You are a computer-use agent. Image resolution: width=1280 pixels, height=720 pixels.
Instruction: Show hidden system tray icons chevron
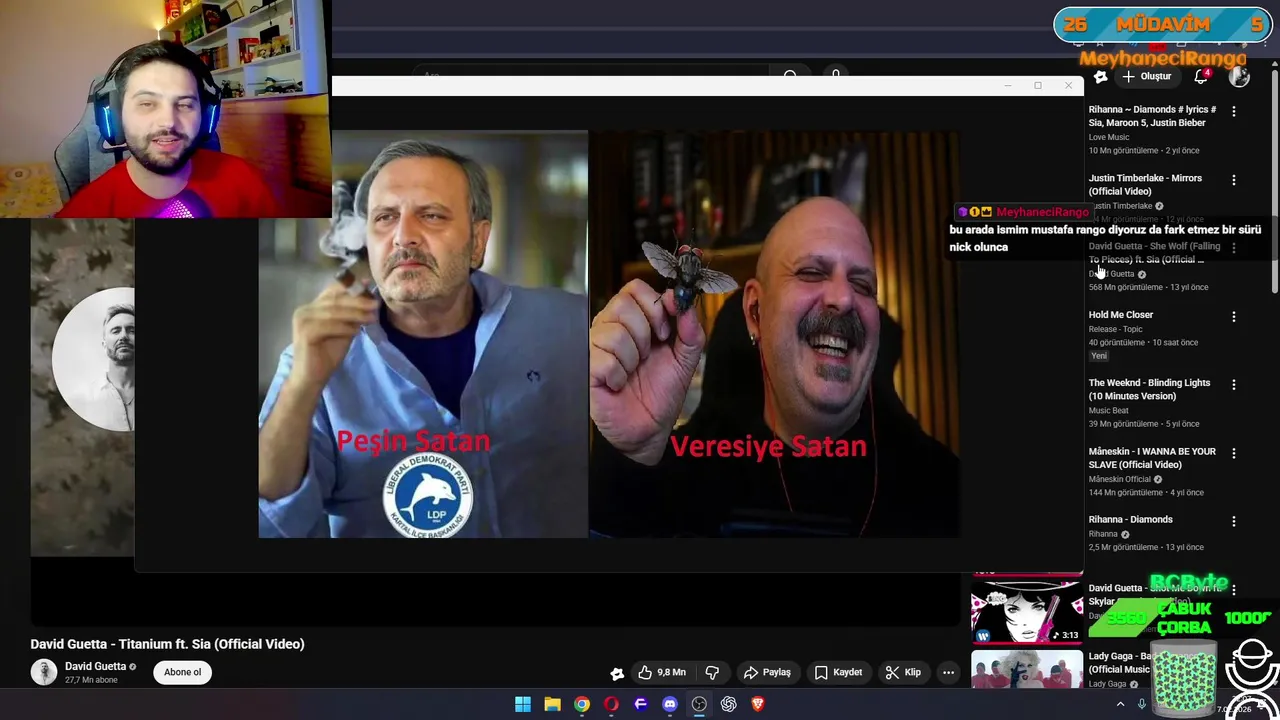[1120, 704]
